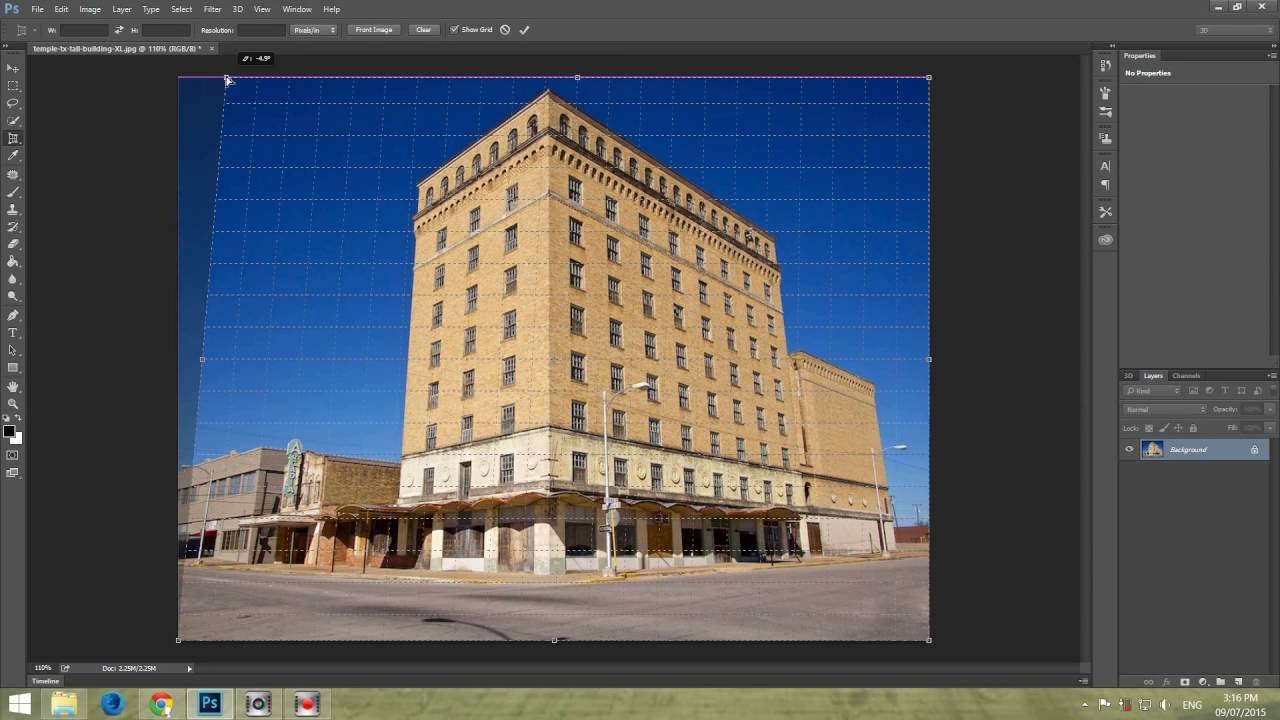Open the Filter menu

pyautogui.click(x=212, y=9)
